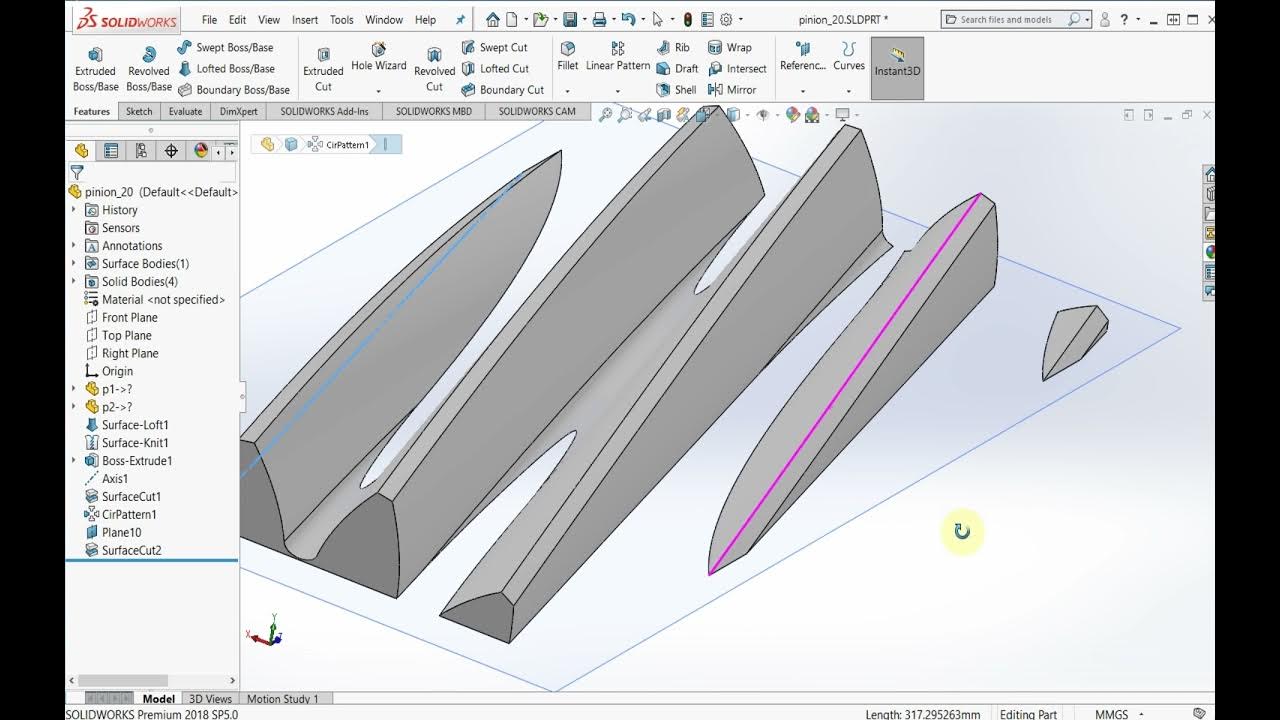
Task: Toggle Instant3D mode
Action: 897,68
